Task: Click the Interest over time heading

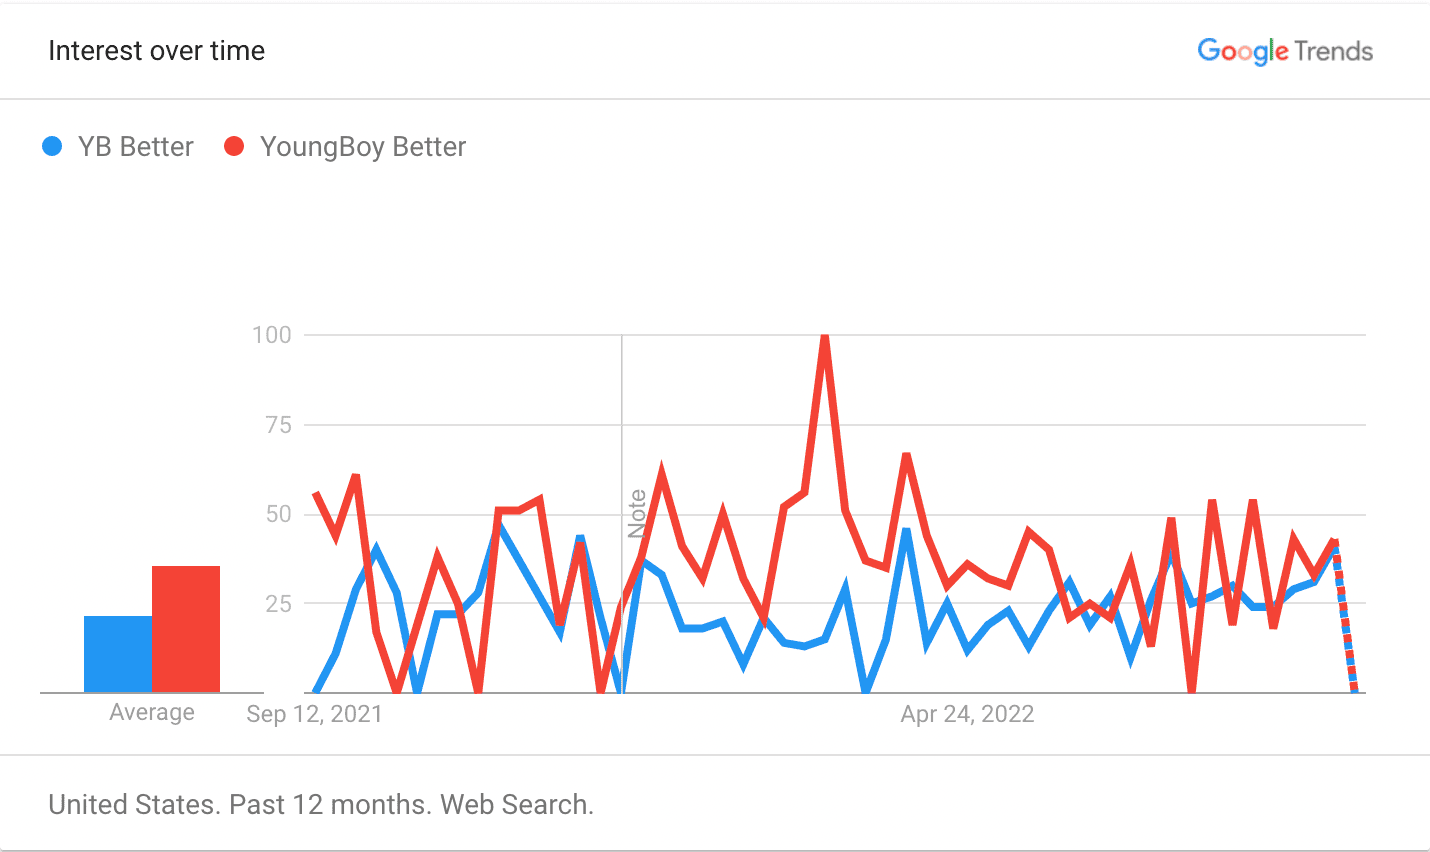Action: click(157, 51)
